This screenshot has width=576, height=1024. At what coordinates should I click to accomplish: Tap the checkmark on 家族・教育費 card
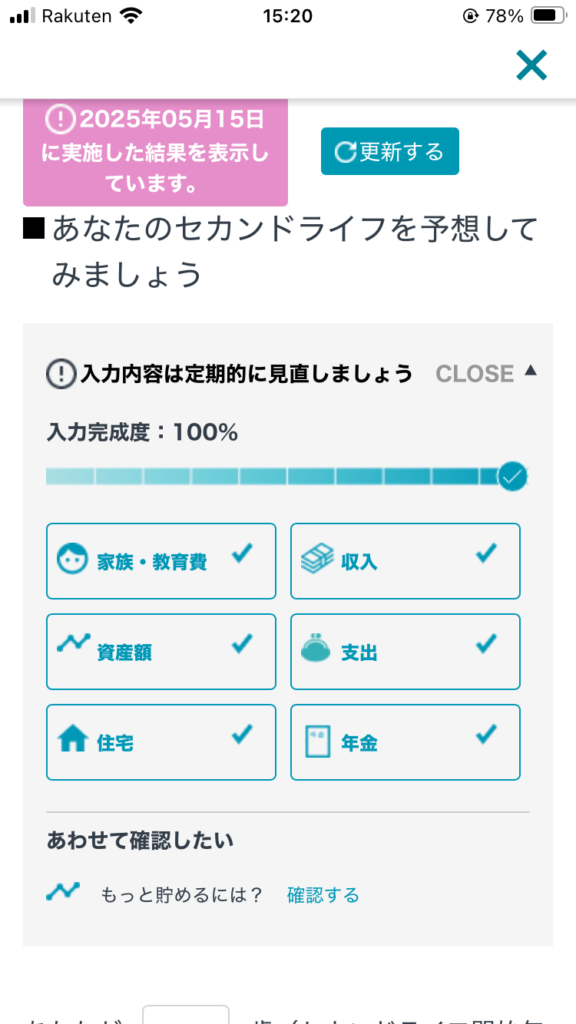coord(242,554)
